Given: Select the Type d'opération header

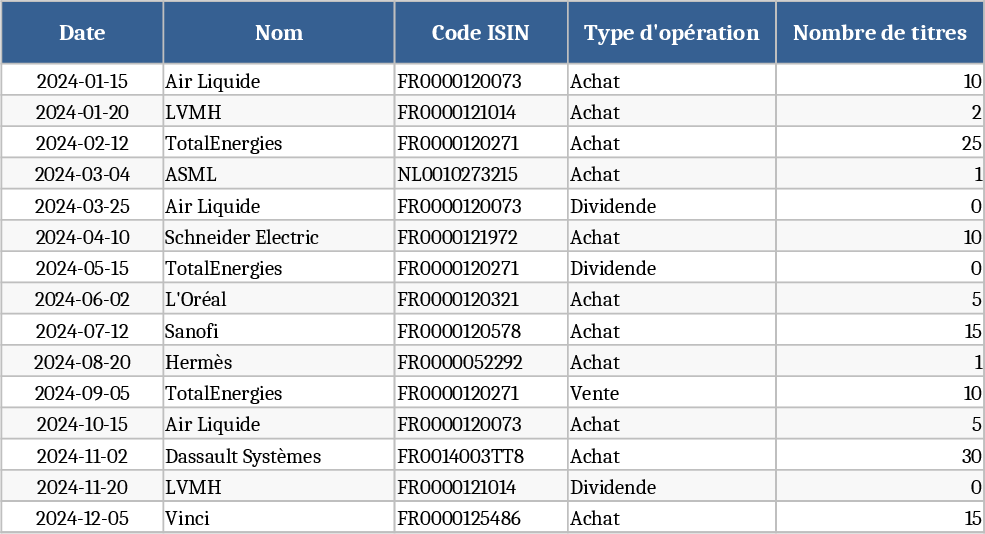Looking at the screenshot, I should tap(671, 33).
